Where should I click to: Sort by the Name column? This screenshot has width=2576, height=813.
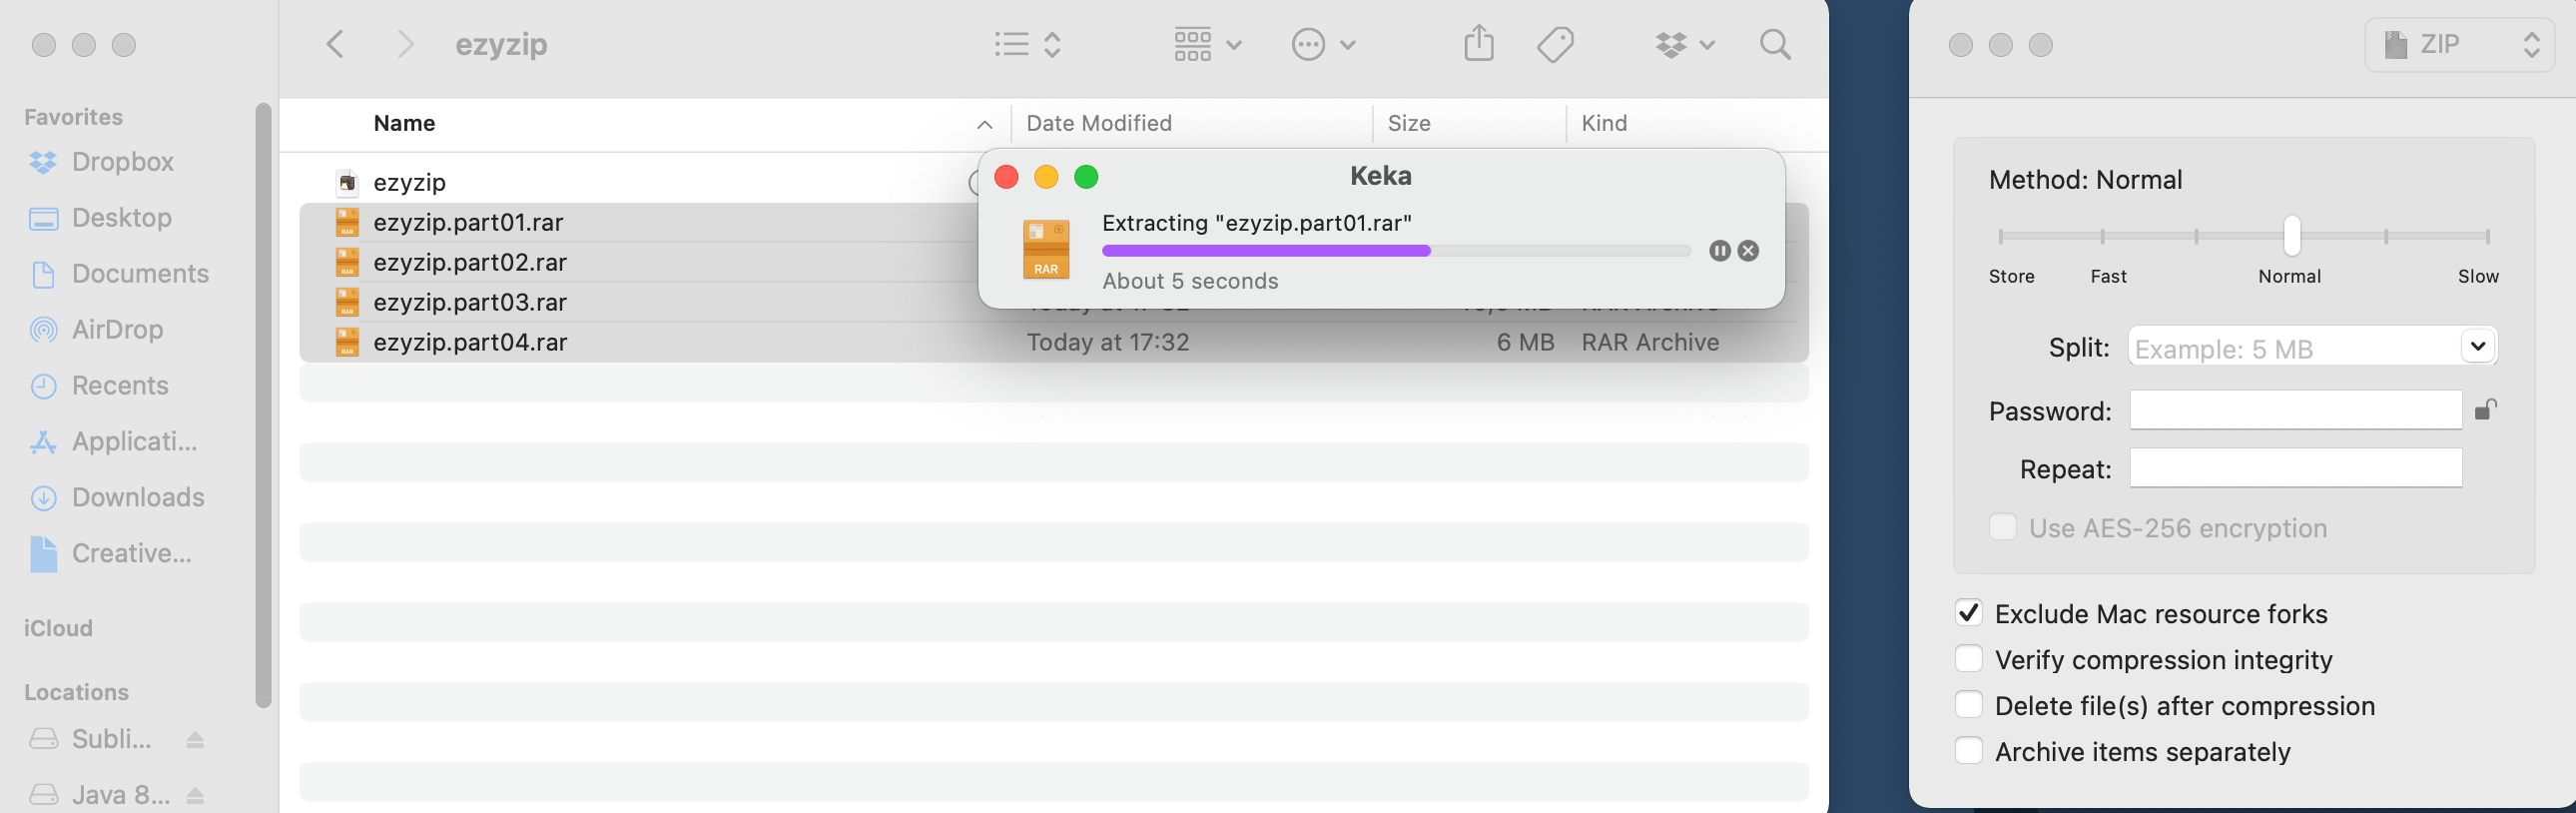coord(404,123)
